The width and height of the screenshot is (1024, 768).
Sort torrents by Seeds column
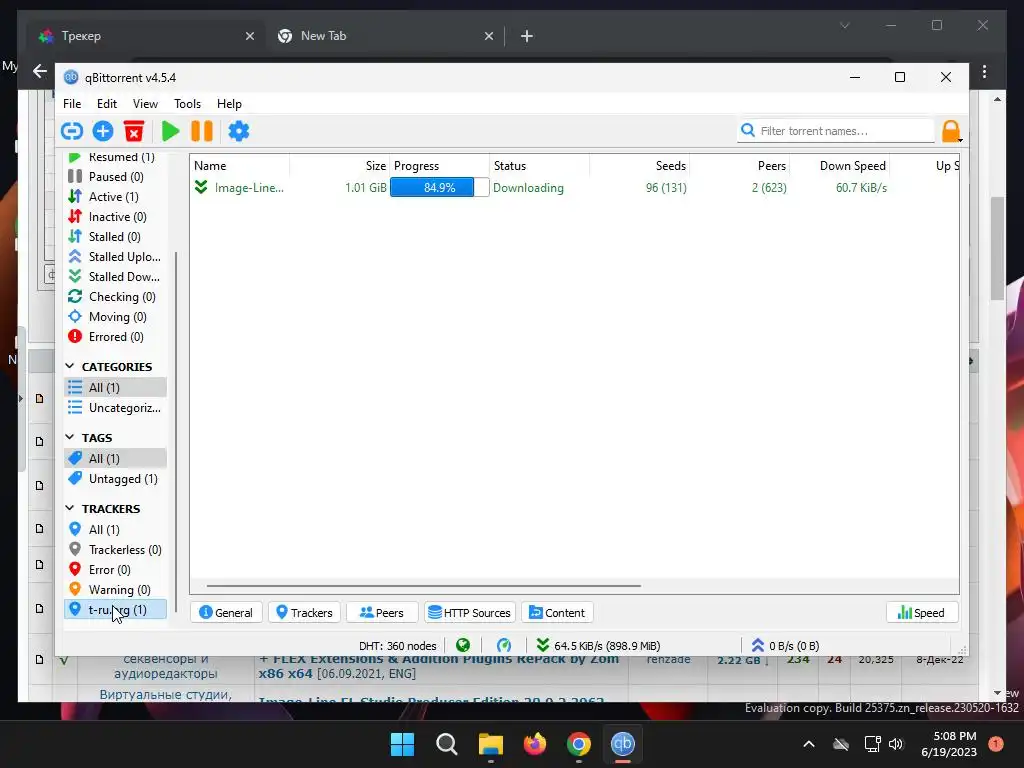pyautogui.click(x=639, y=166)
